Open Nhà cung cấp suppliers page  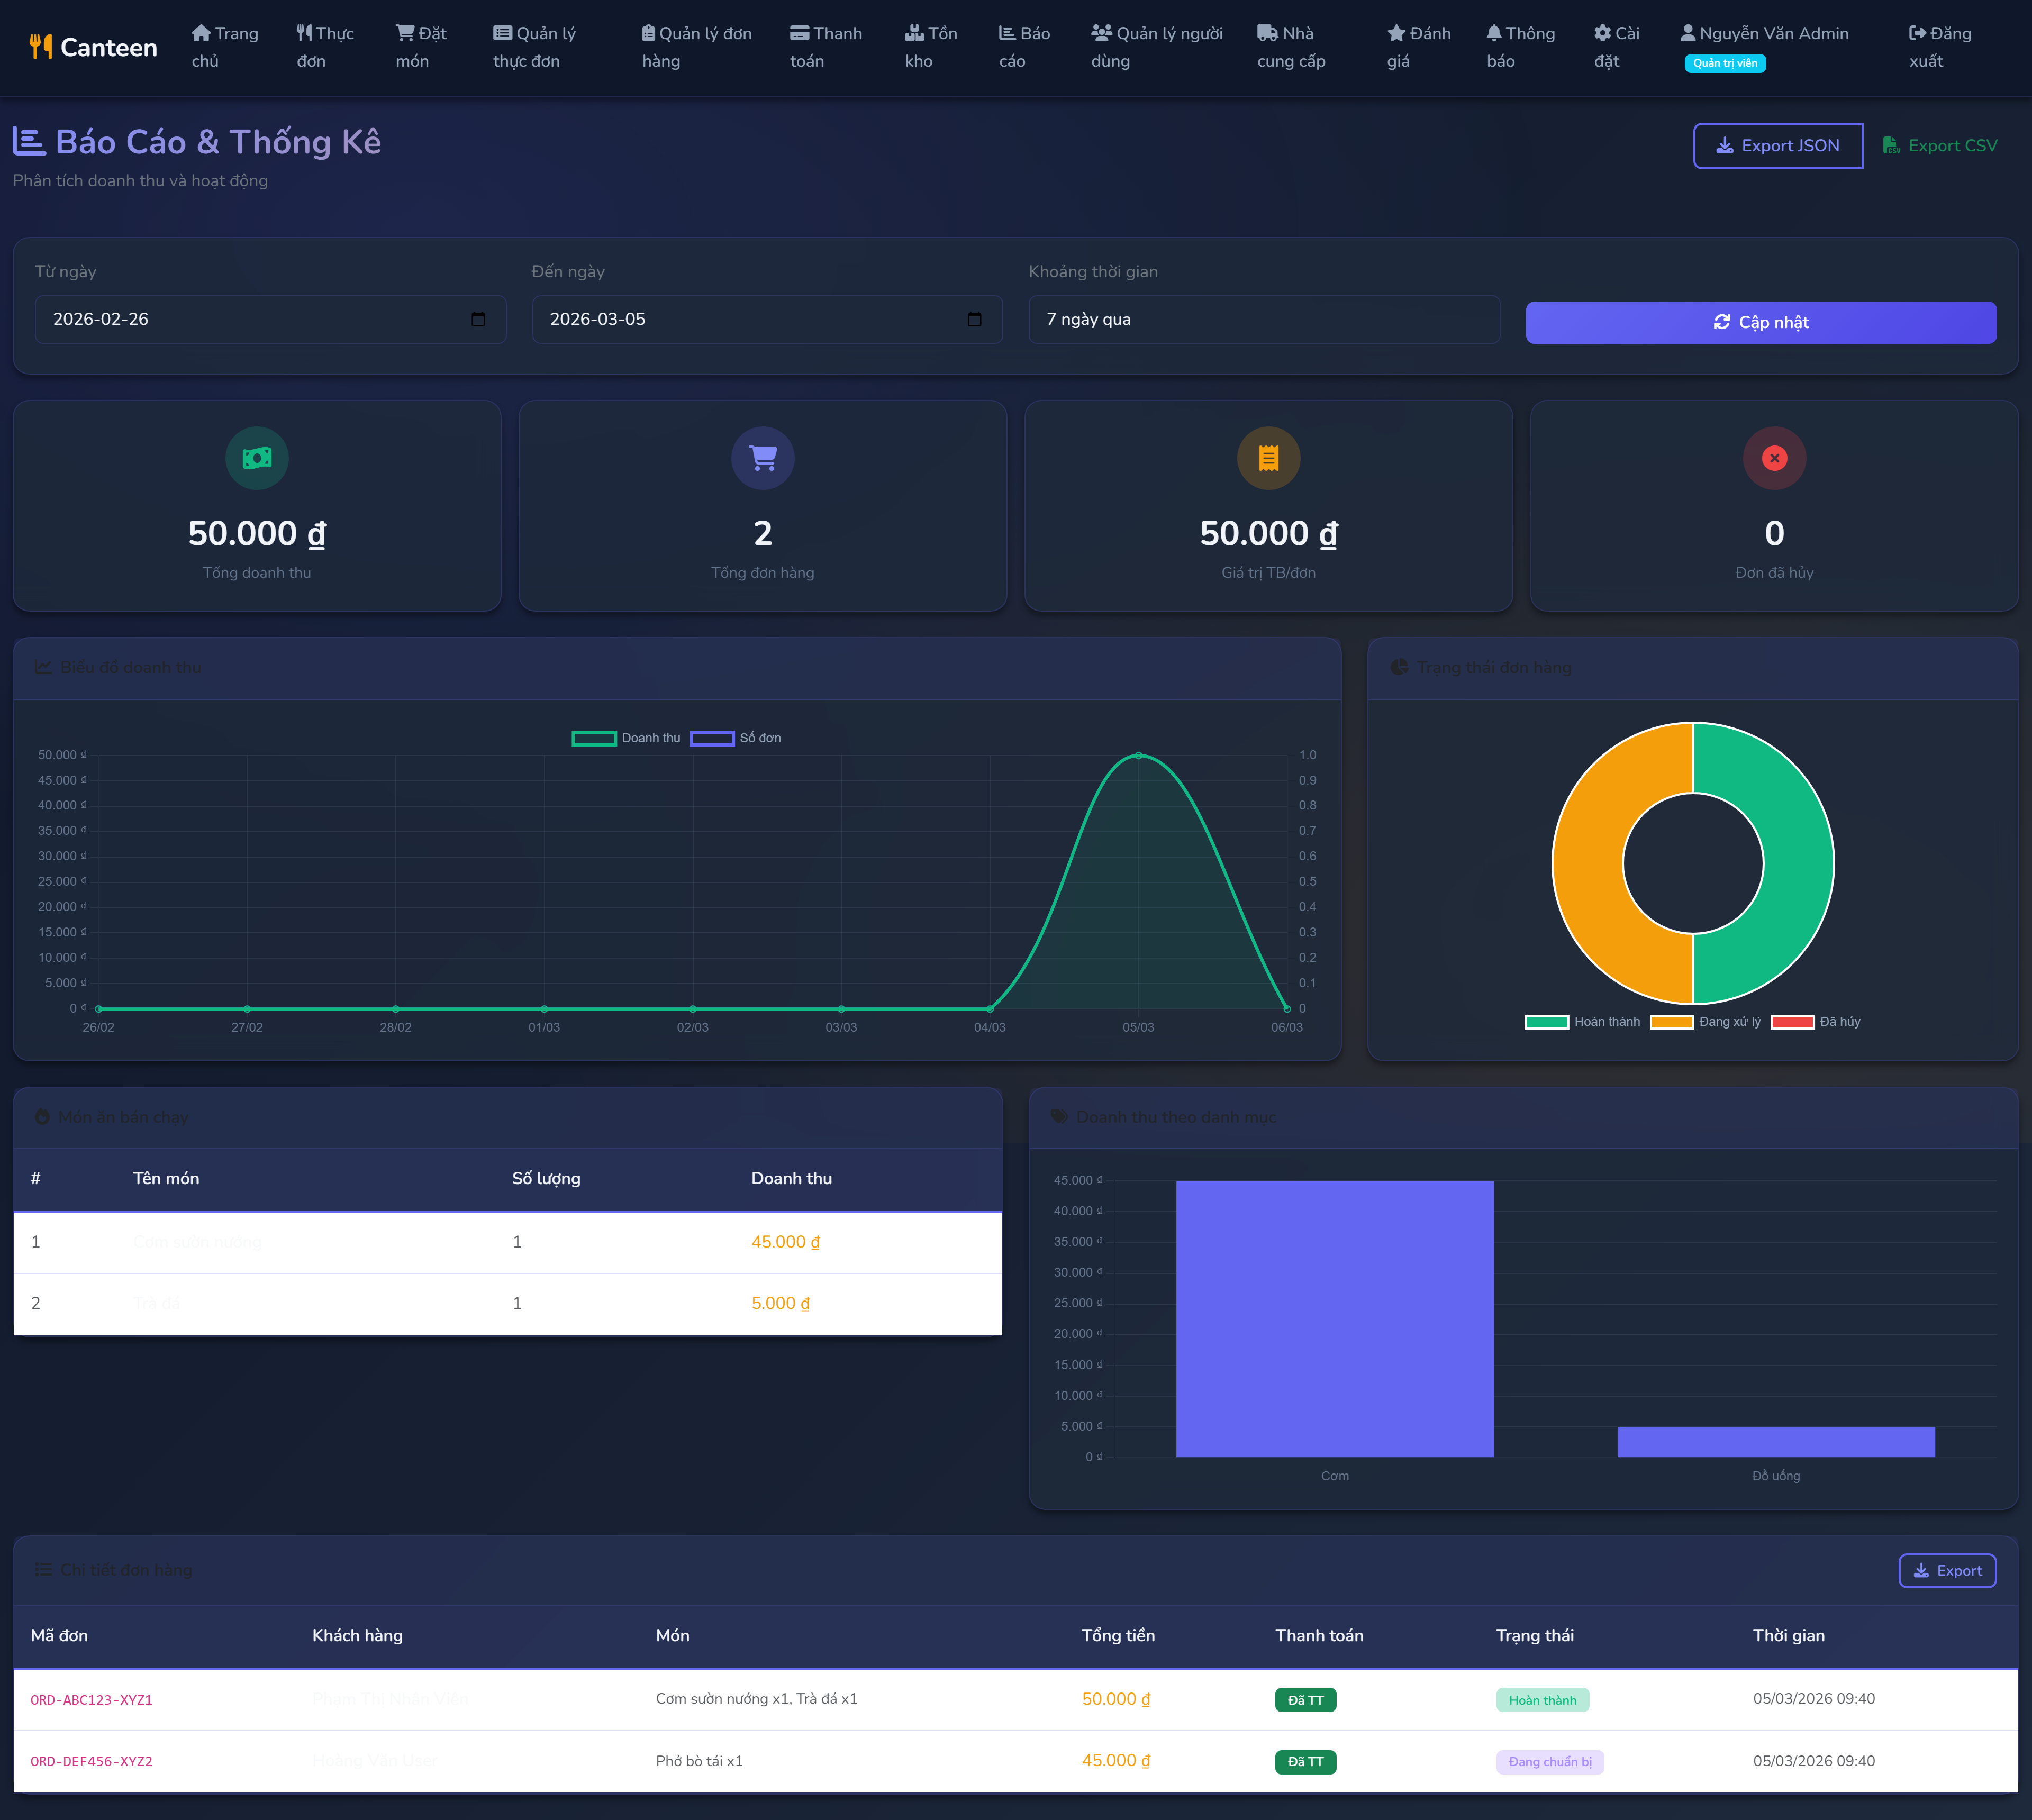coord(1291,47)
